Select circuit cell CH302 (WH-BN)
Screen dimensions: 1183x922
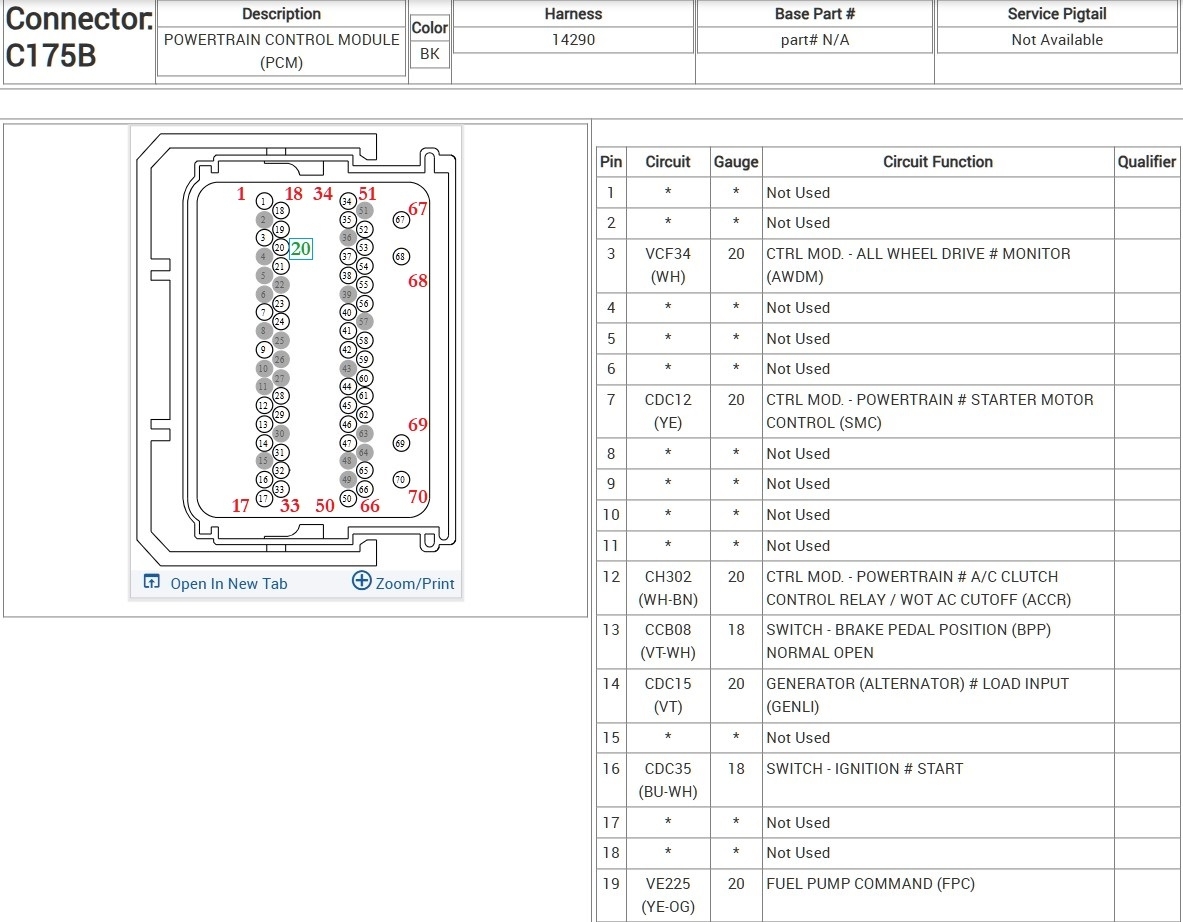668,588
